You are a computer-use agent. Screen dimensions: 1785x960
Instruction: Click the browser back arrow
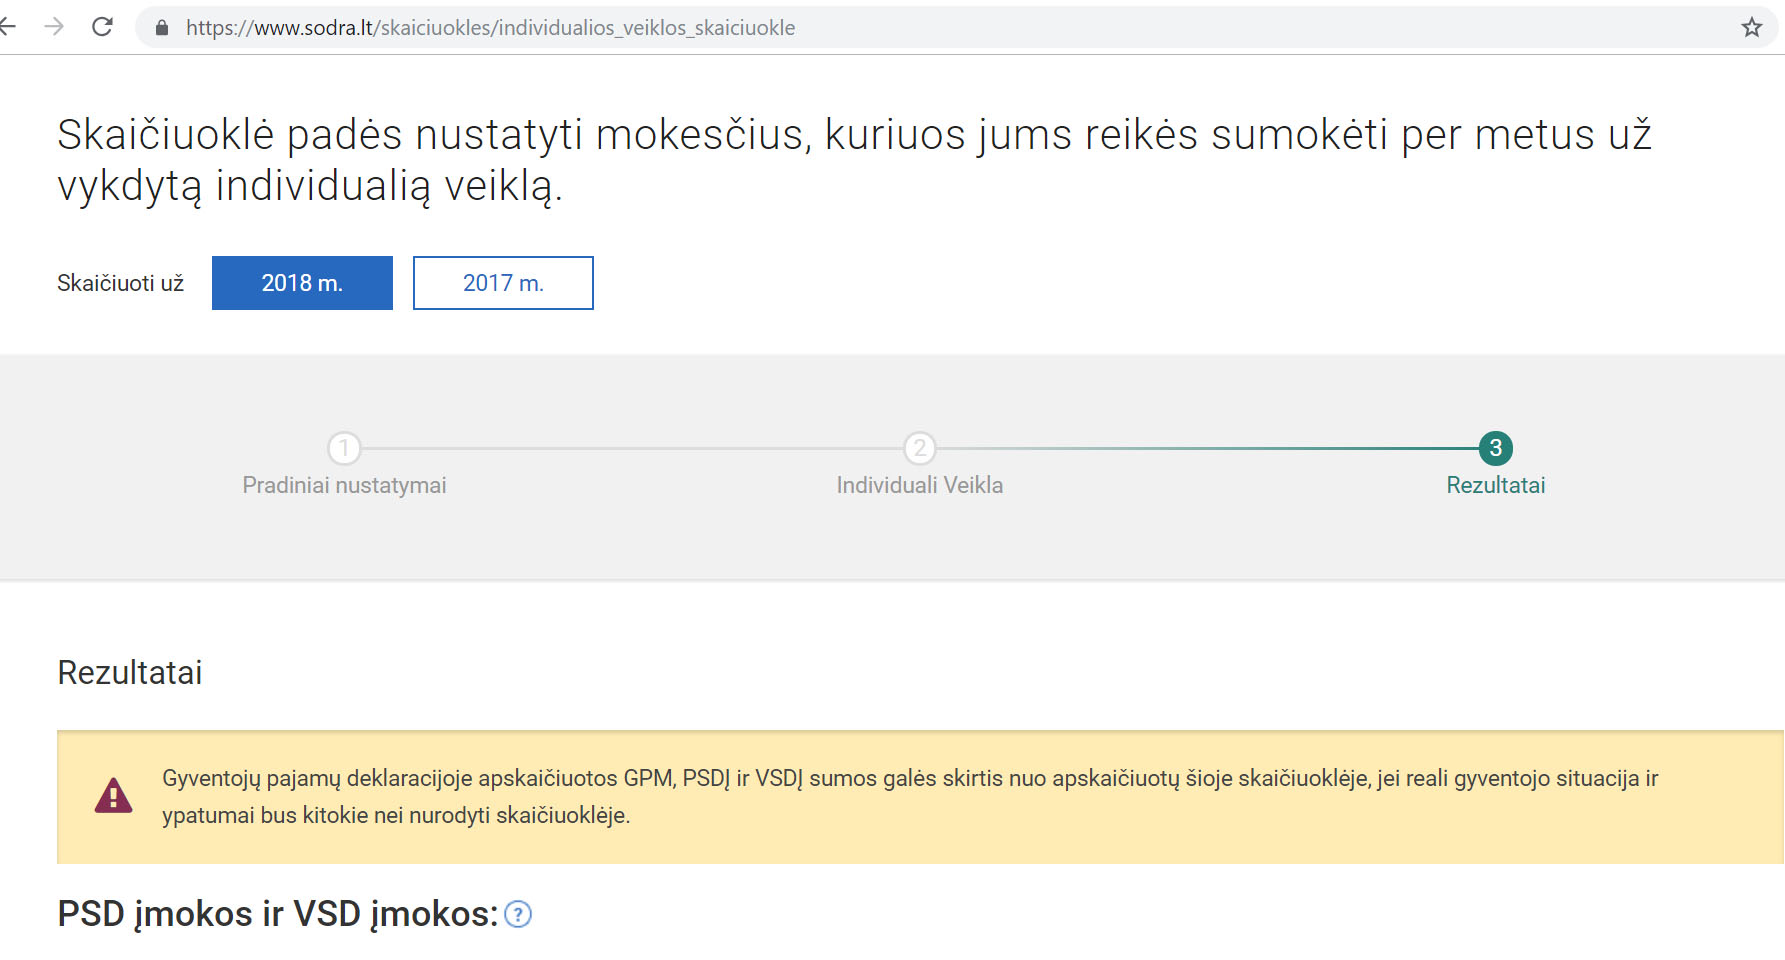click(x=8, y=27)
